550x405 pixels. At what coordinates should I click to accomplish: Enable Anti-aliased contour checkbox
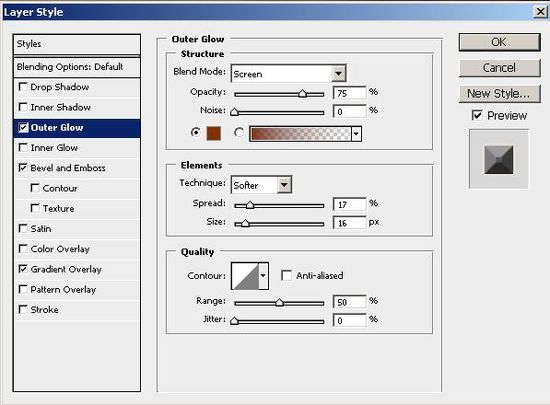pos(287,275)
